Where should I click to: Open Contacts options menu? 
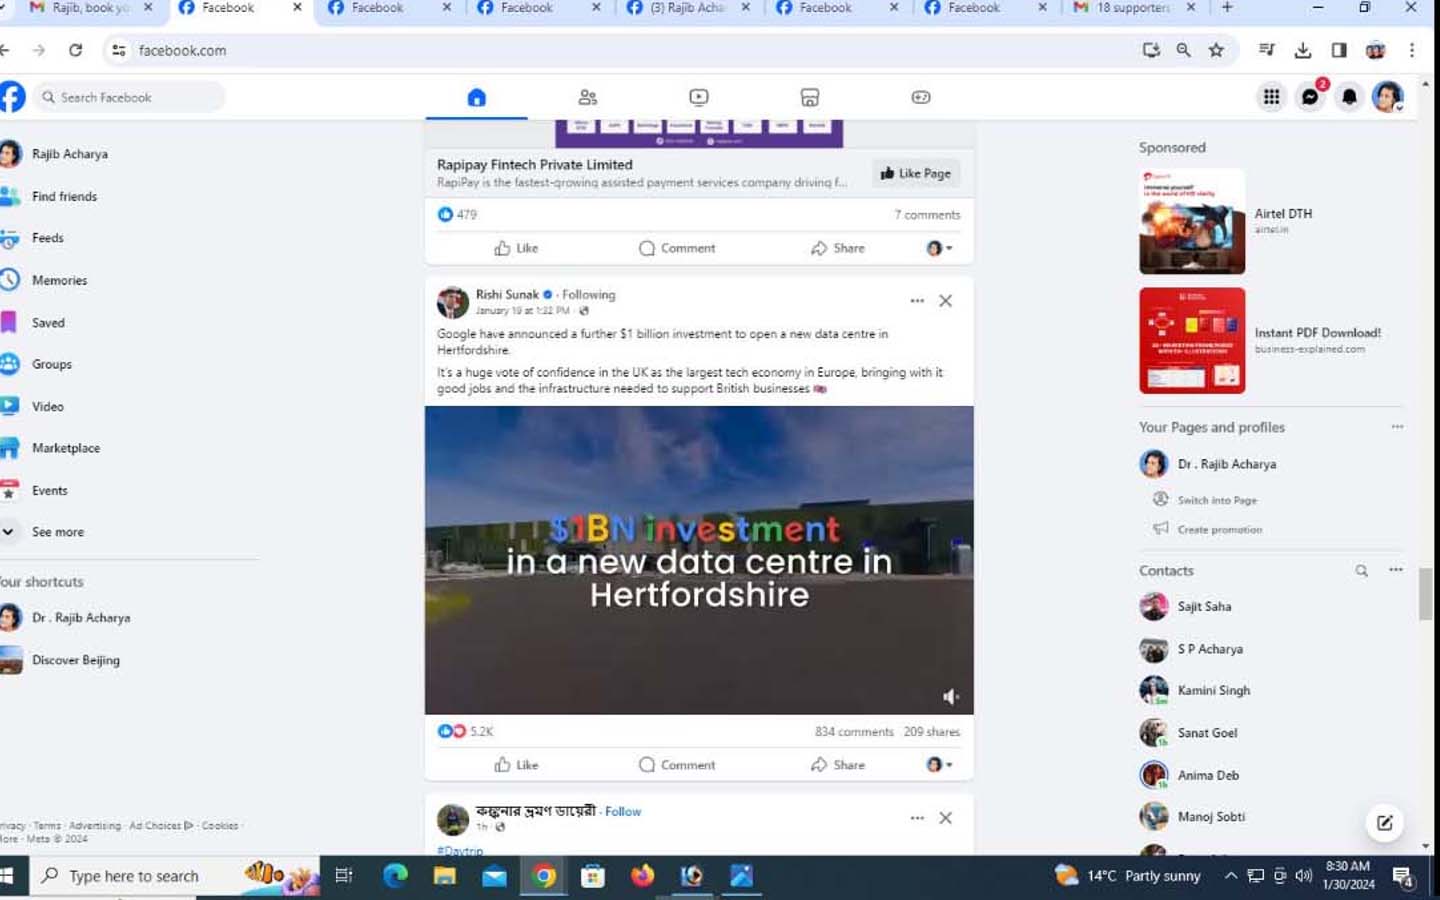pyautogui.click(x=1396, y=570)
